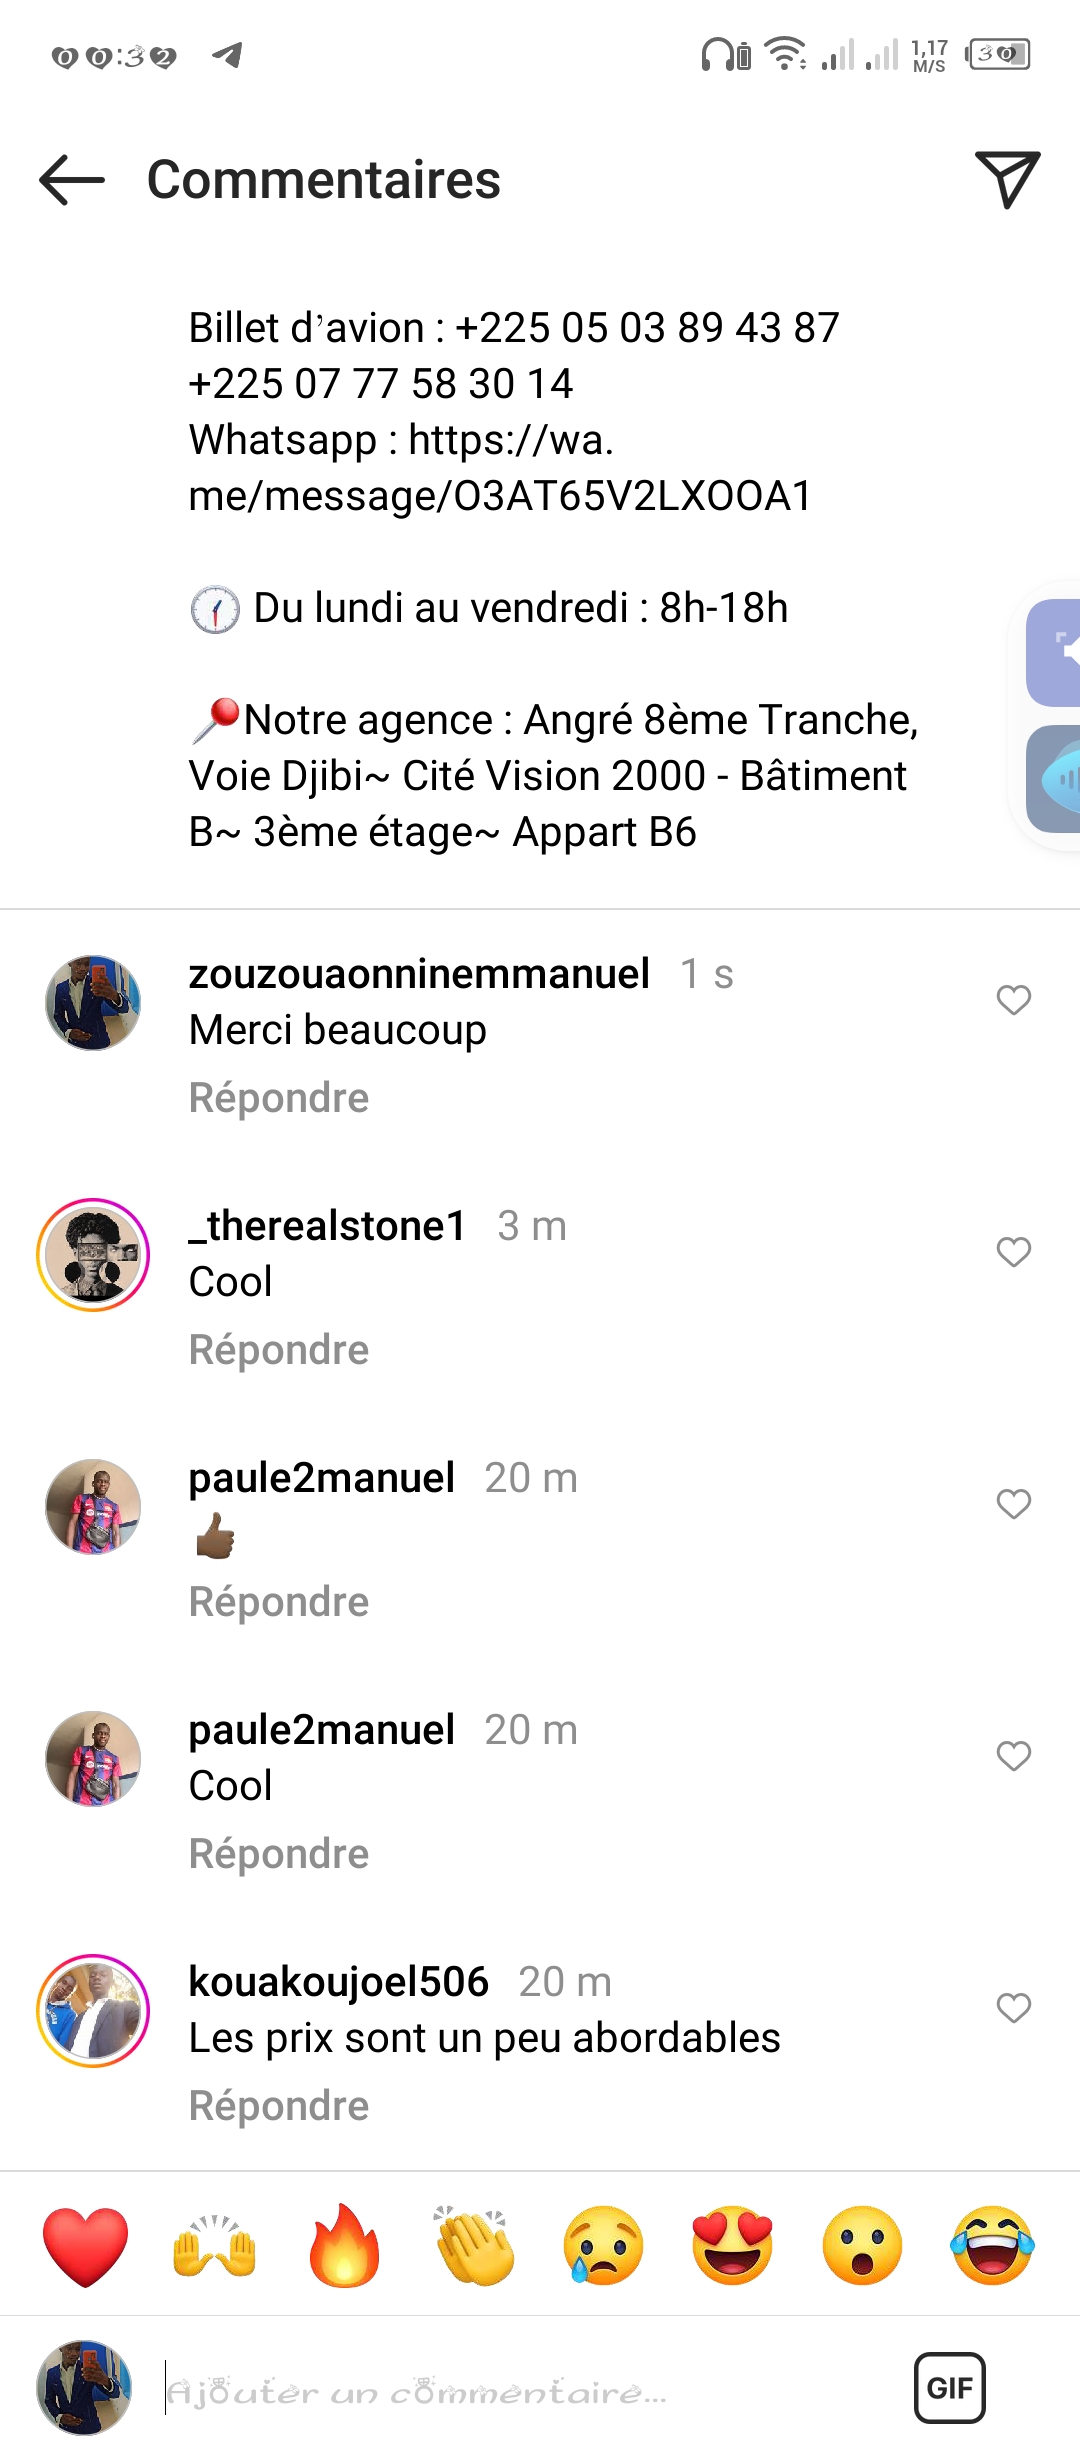Open the username kouakoujoel506
The width and height of the screenshot is (1080, 2460).
click(339, 1982)
